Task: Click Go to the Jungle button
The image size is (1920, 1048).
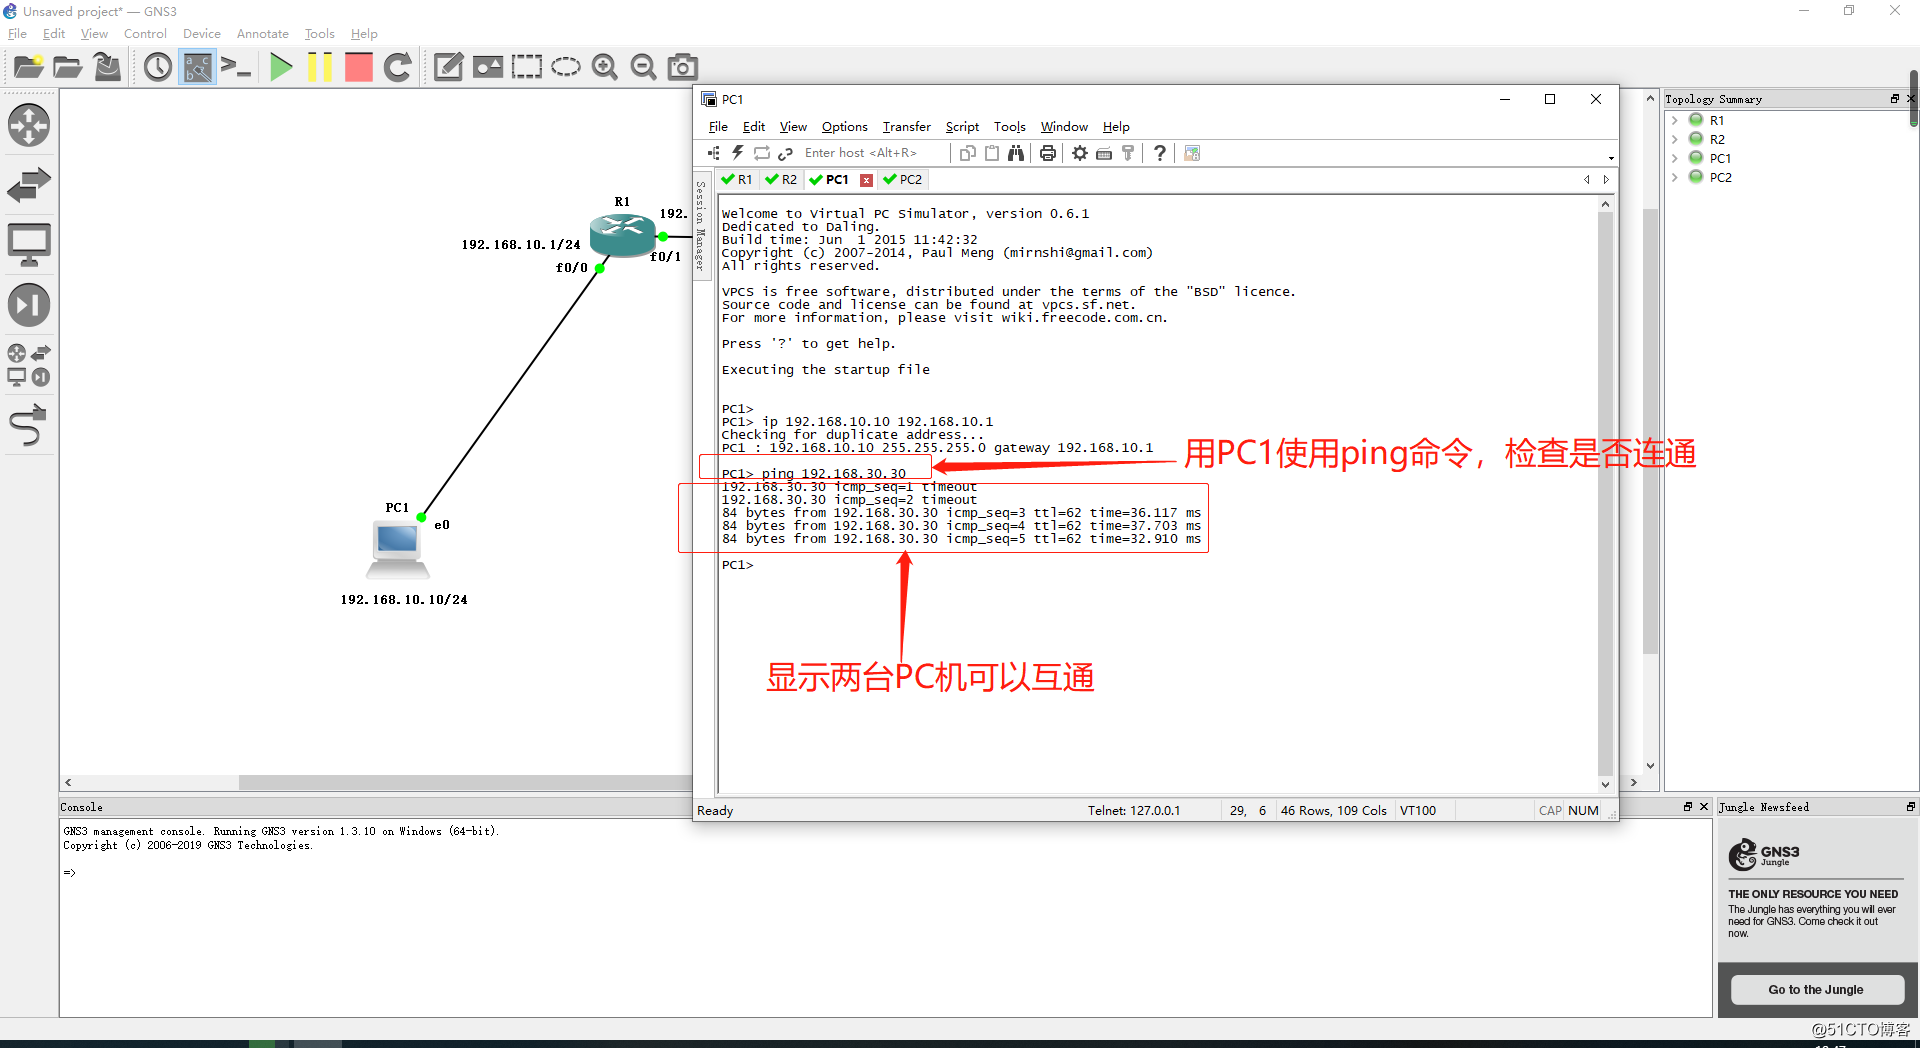Action: click(x=1816, y=990)
